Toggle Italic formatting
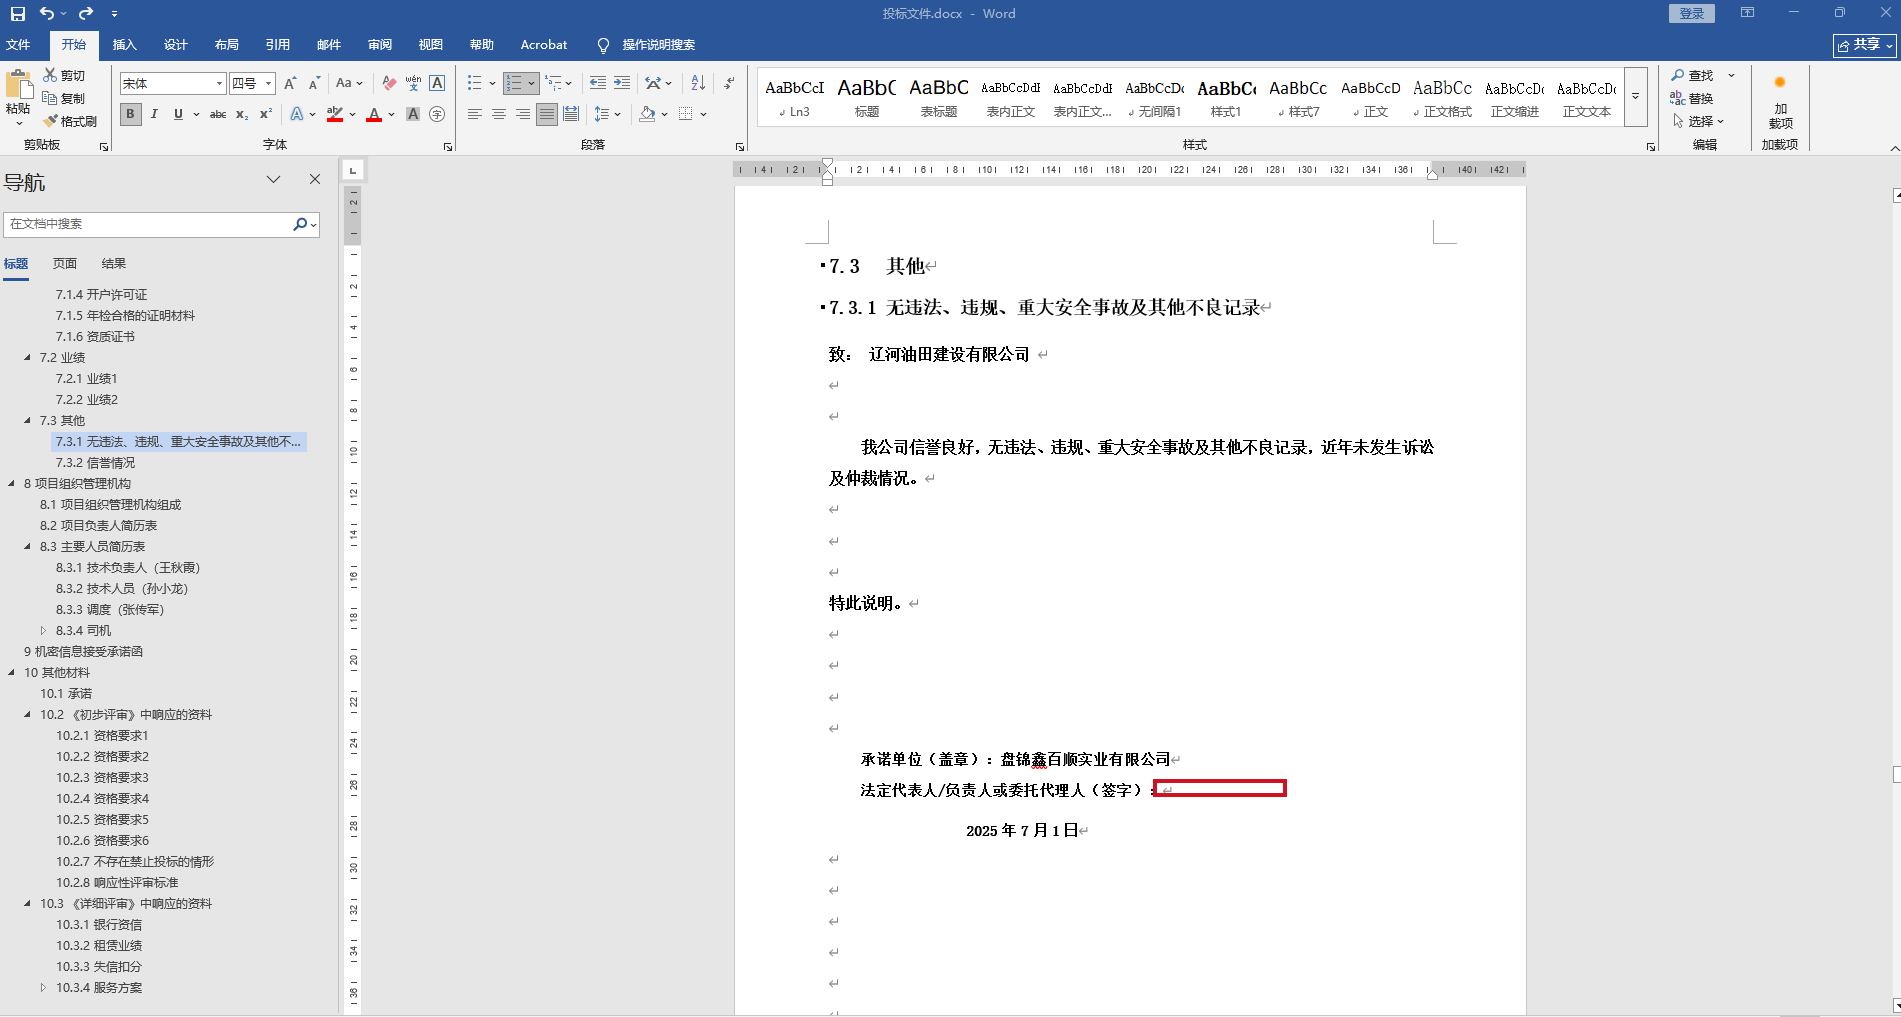Screen dimensions: 1901x1017 coord(154,114)
